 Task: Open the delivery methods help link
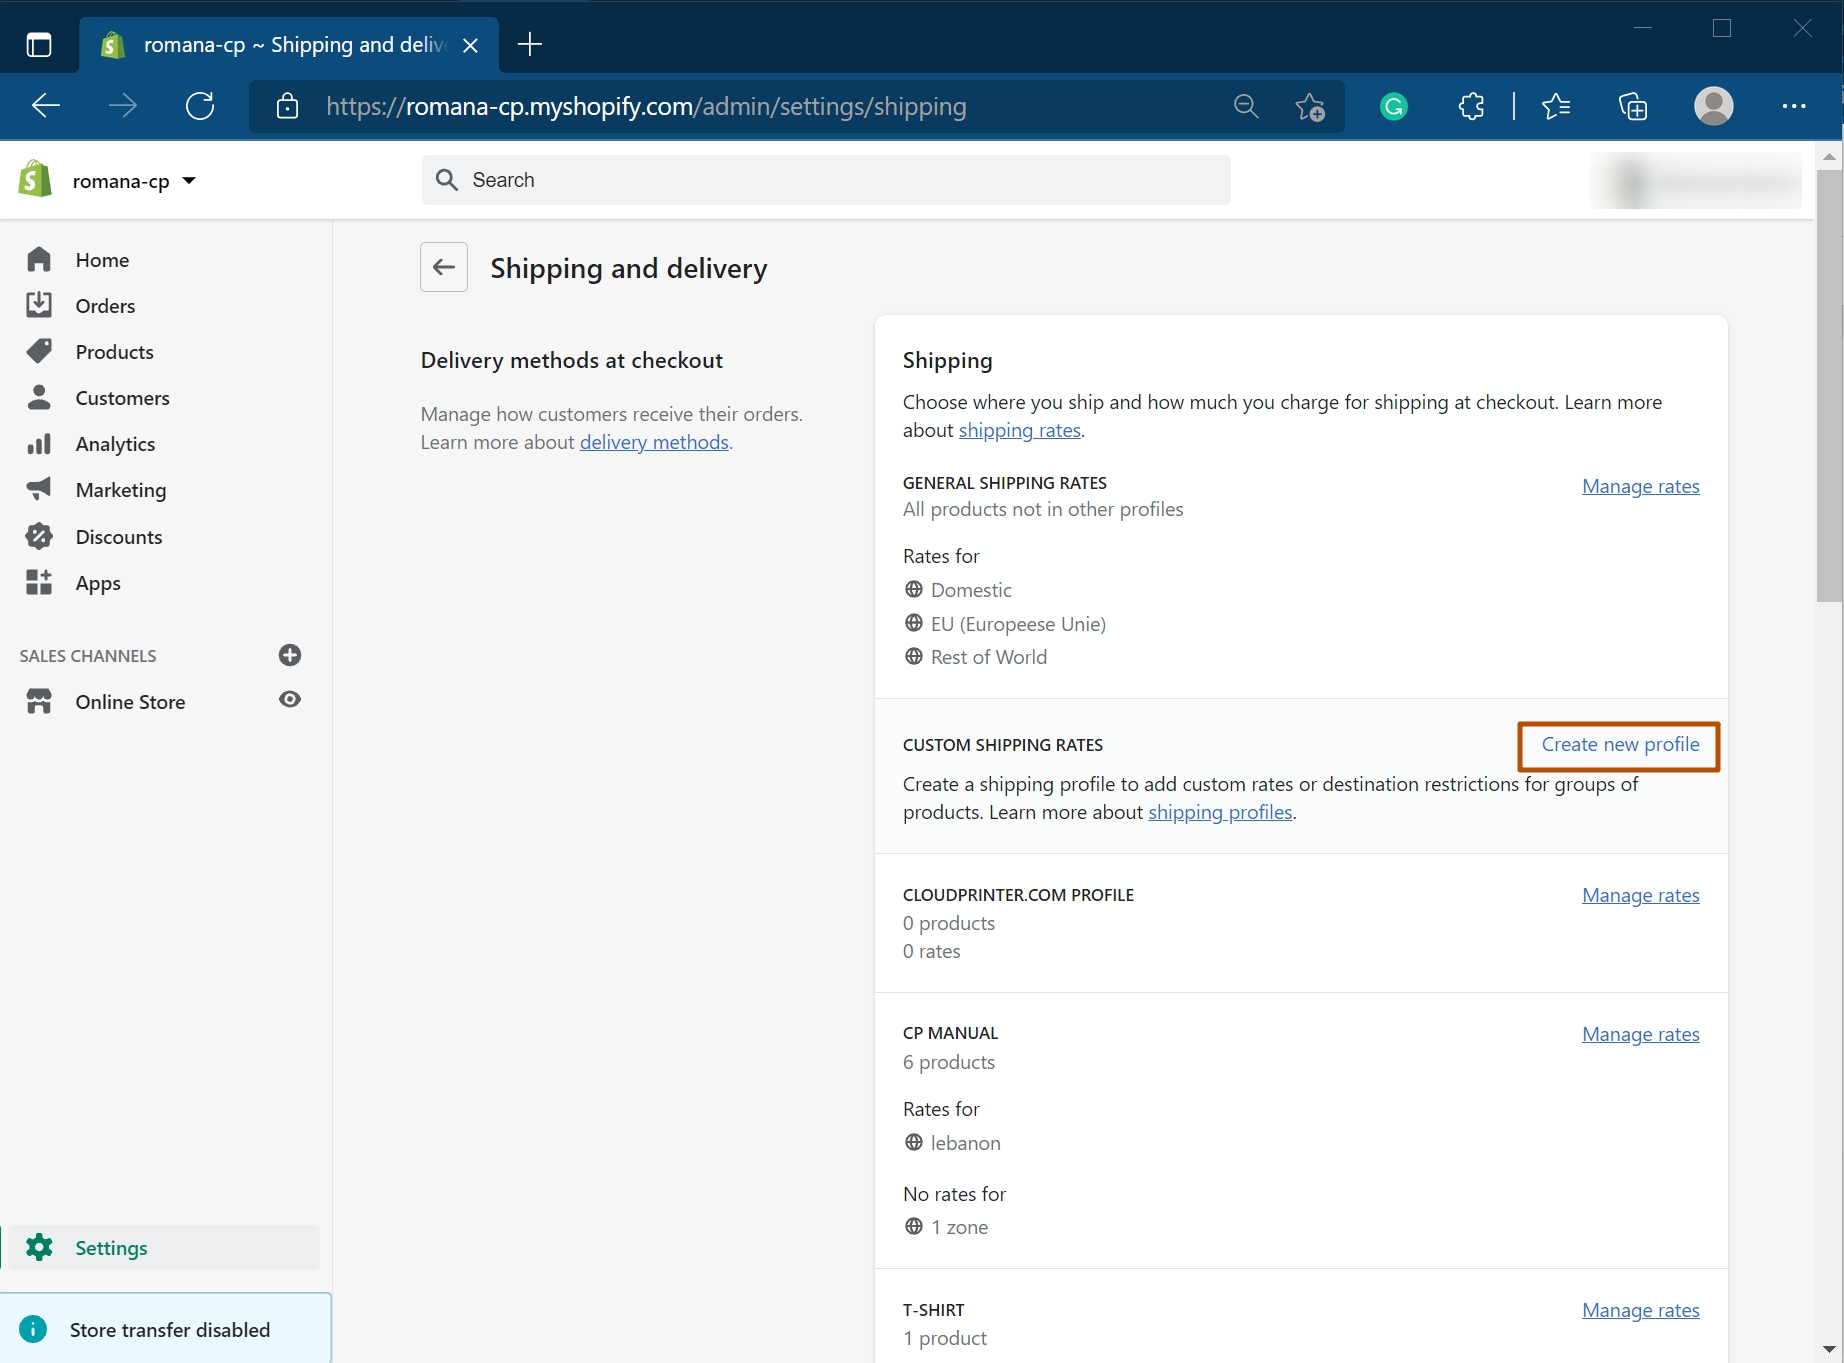tap(654, 442)
